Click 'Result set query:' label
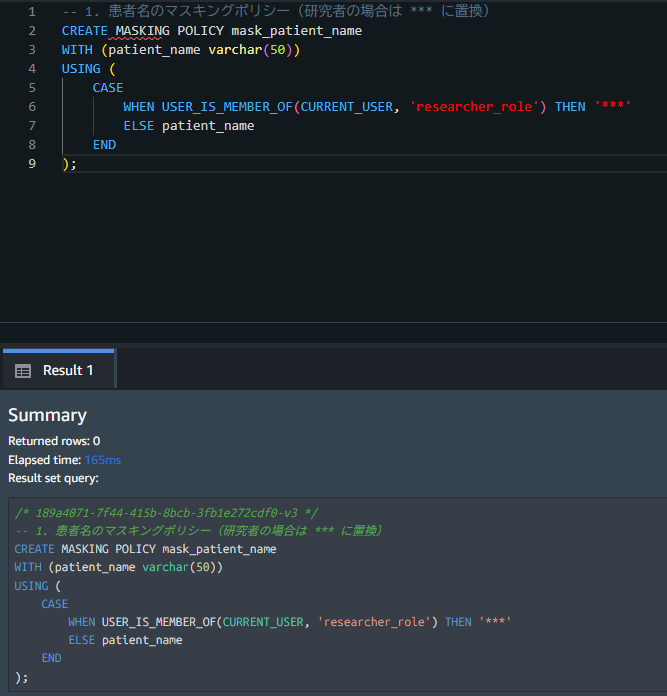The image size is (667, 696). coord(53,478)
